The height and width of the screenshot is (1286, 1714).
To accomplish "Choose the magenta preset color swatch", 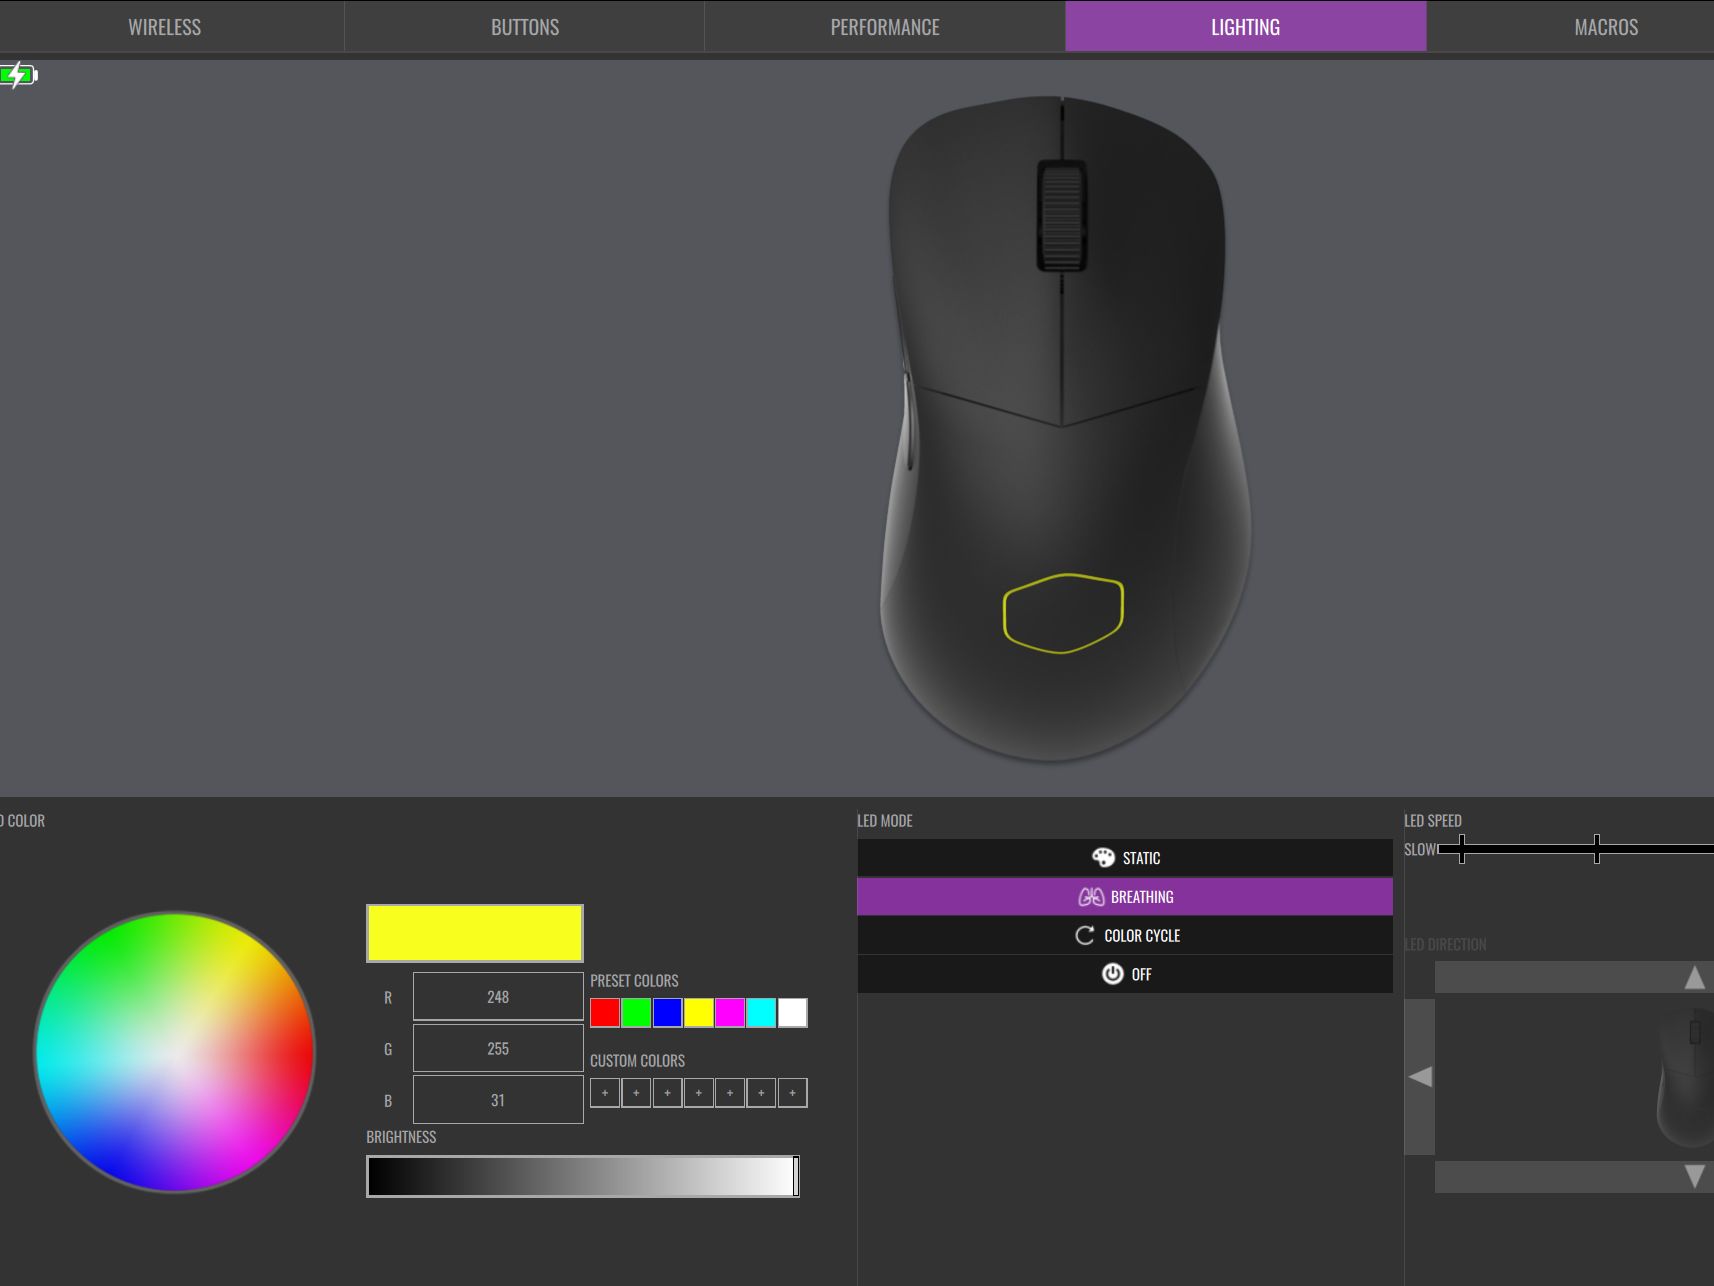I will pos(730,1013).
